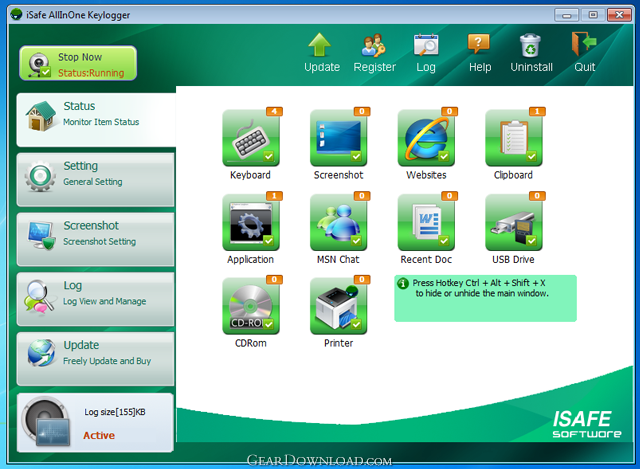640x469 pixels.
Task: Click the Stop Now button
Action: click(x=78, y=63)
